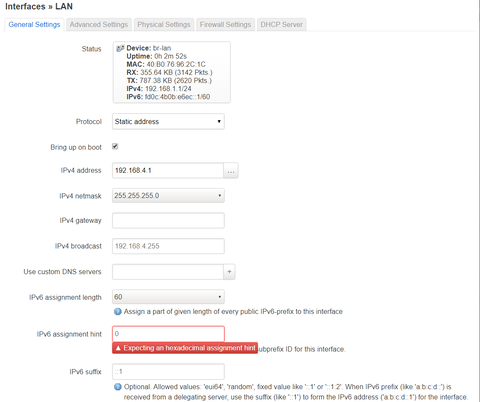The width and height of the screenshot is (480, 402).
Task: Click the RX 355.64 KB statistic
Action: point(169,73)
